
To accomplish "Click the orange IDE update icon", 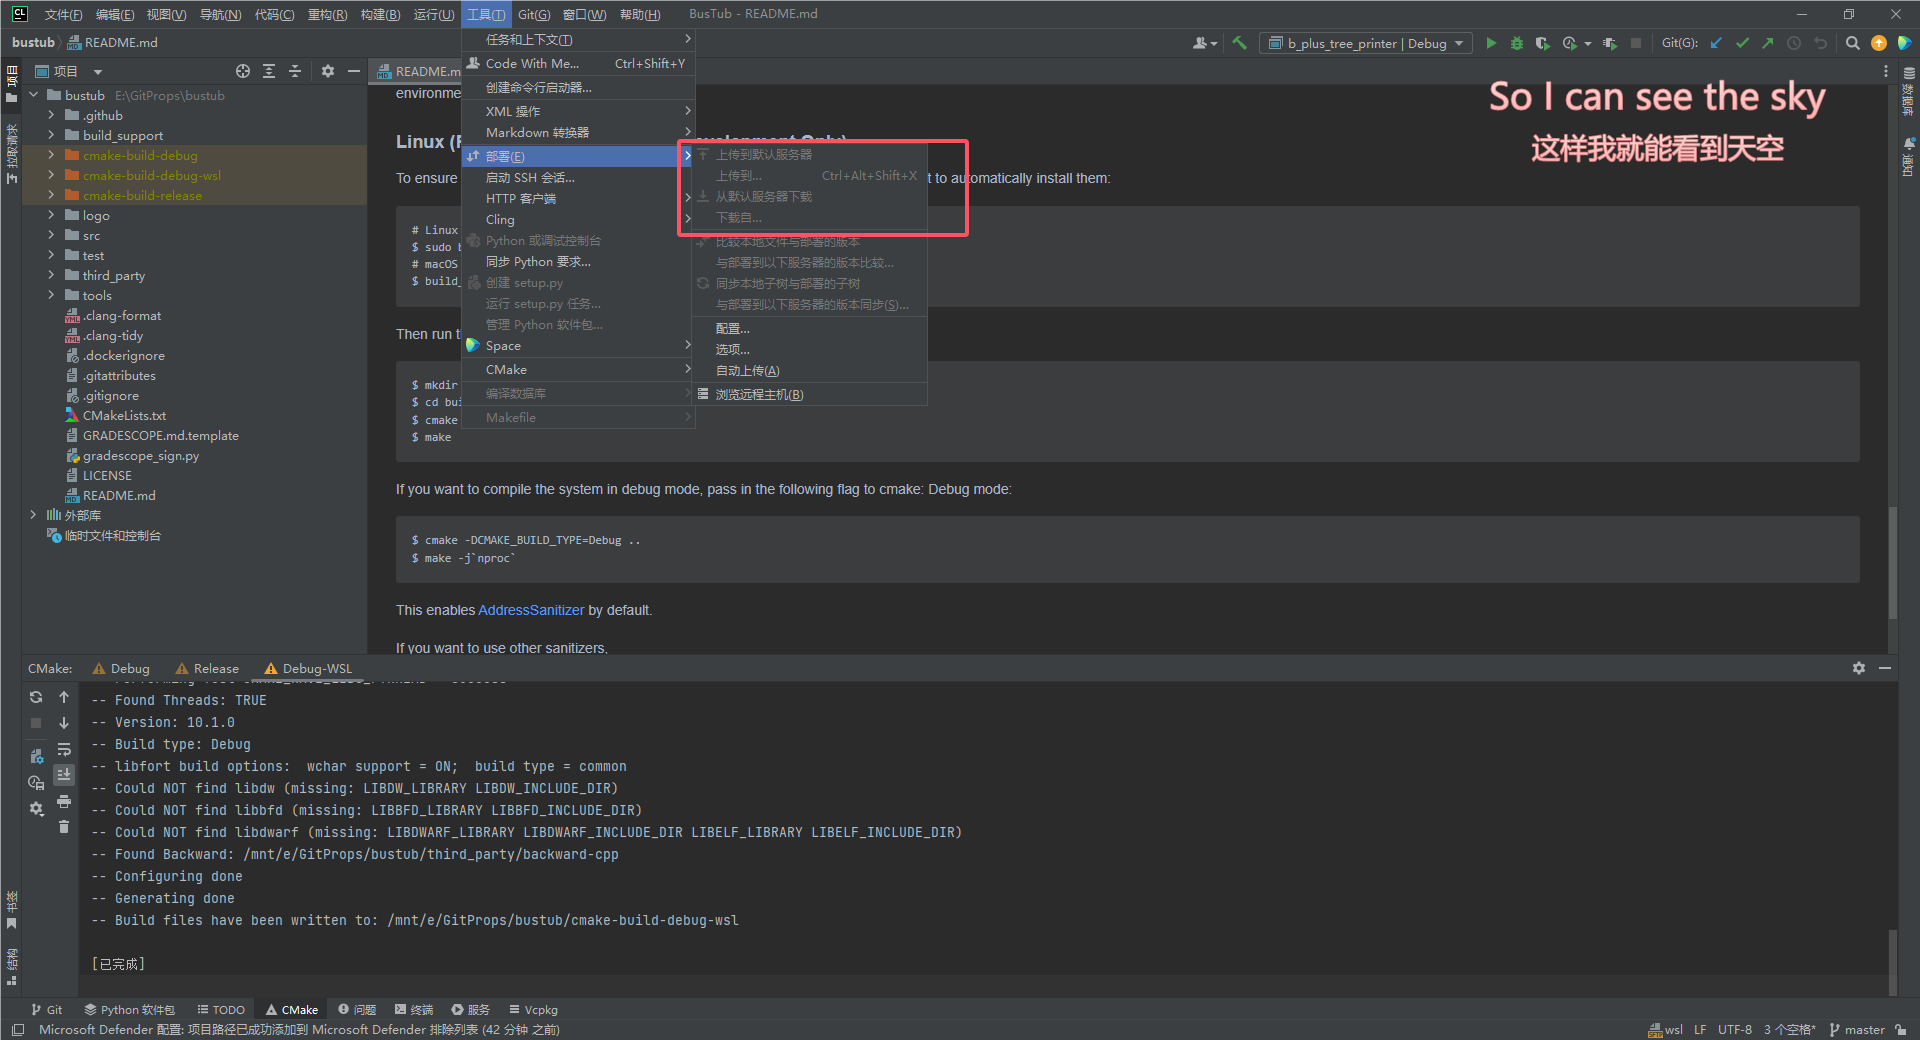I will (1879, 43).
